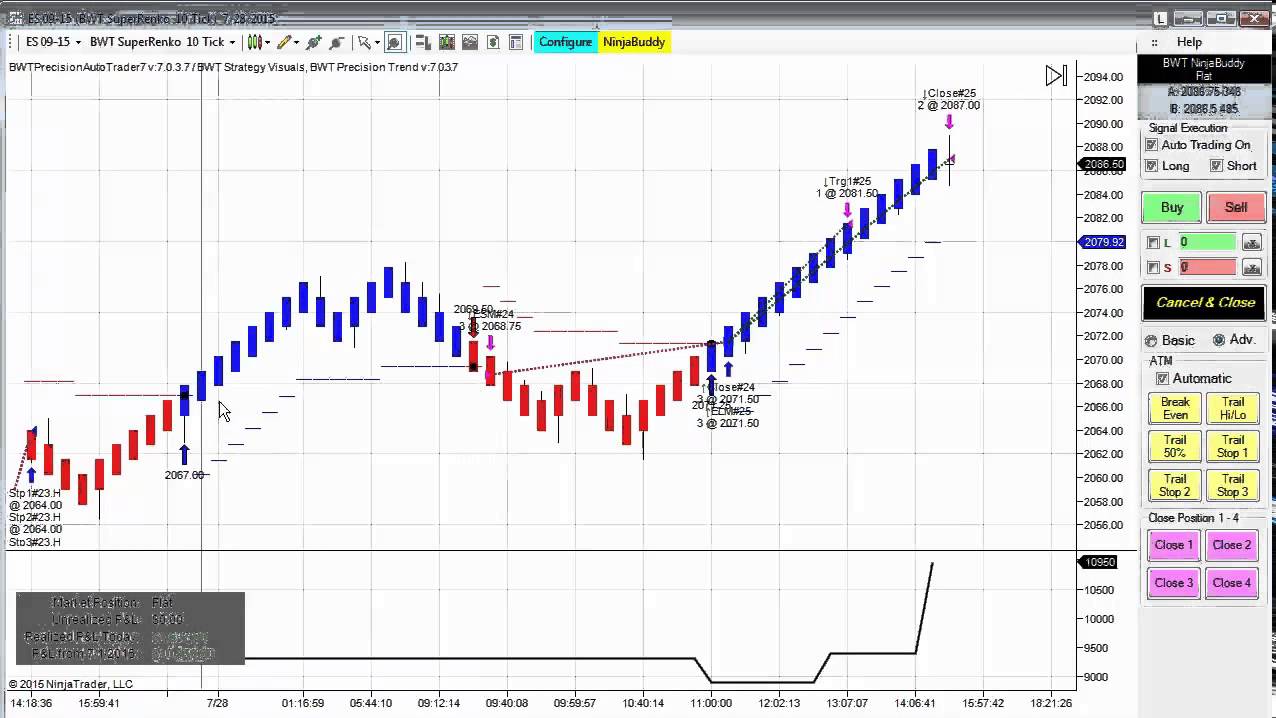This screenshot has height=718, width=1276.
Task: Open the Help menu
Action: tap(1189, 42)
